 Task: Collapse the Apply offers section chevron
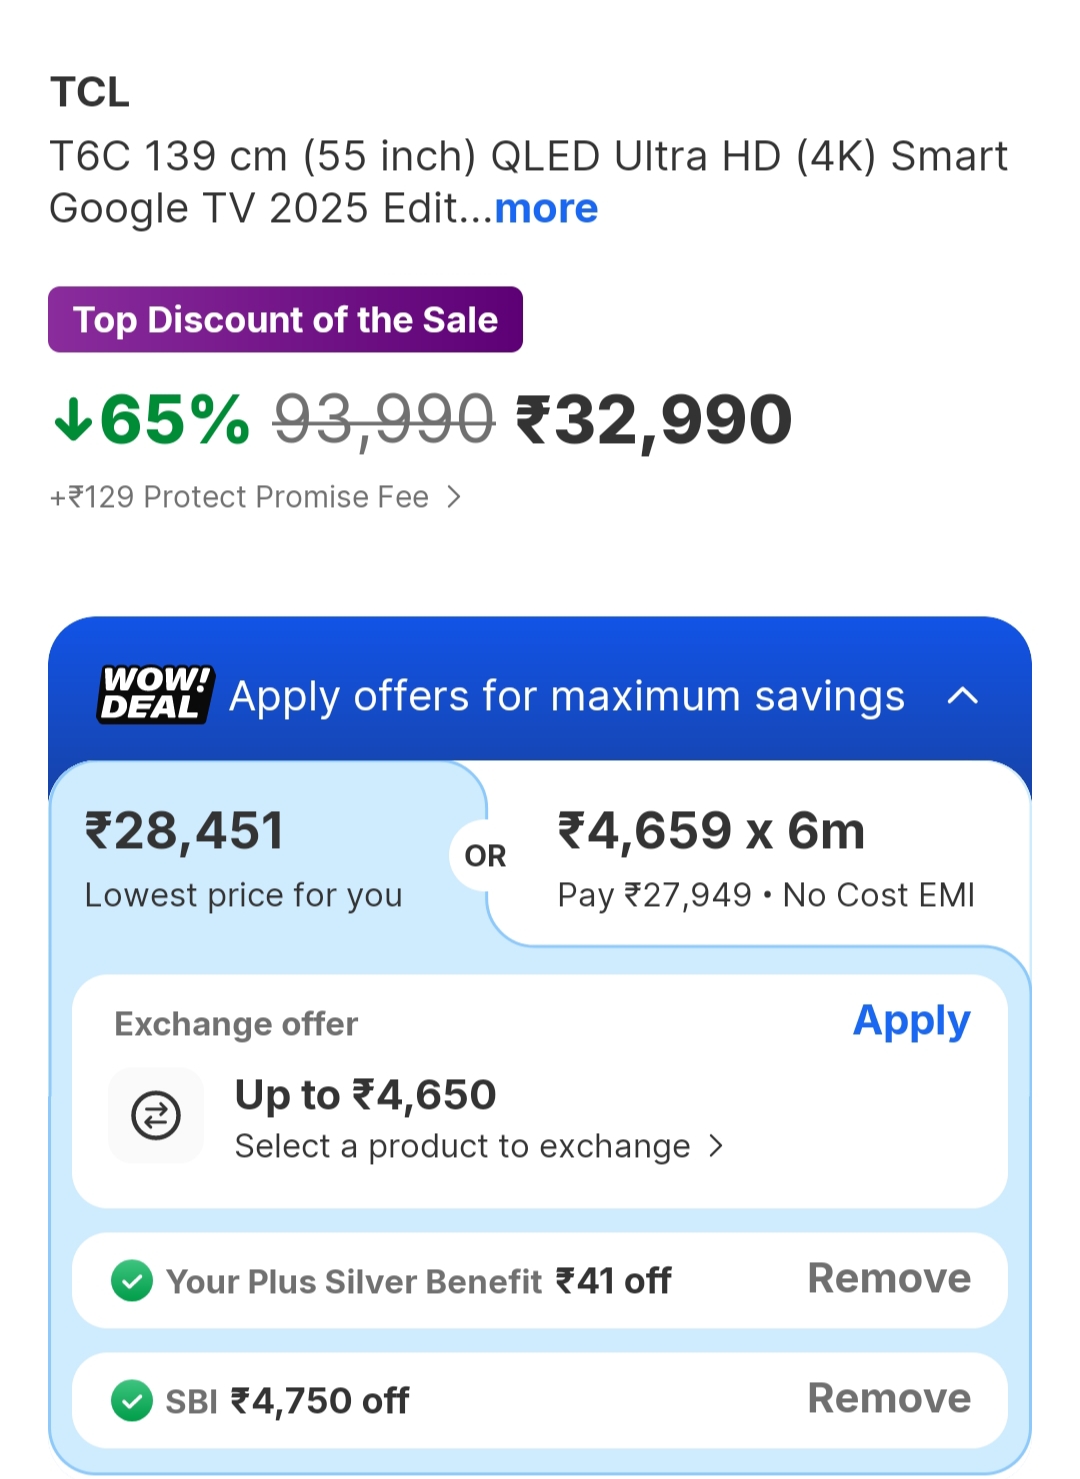[x=962, y=696]
